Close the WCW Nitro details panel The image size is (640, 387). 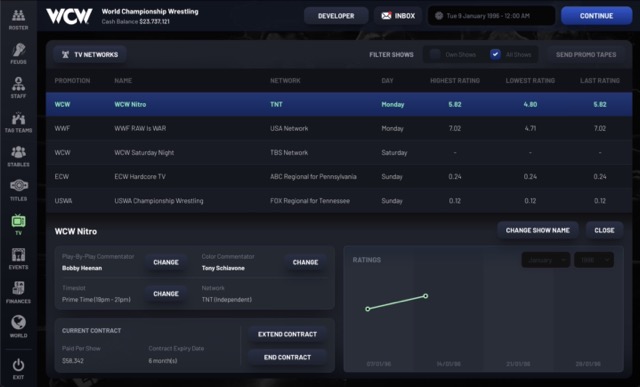tap(604, 230)
